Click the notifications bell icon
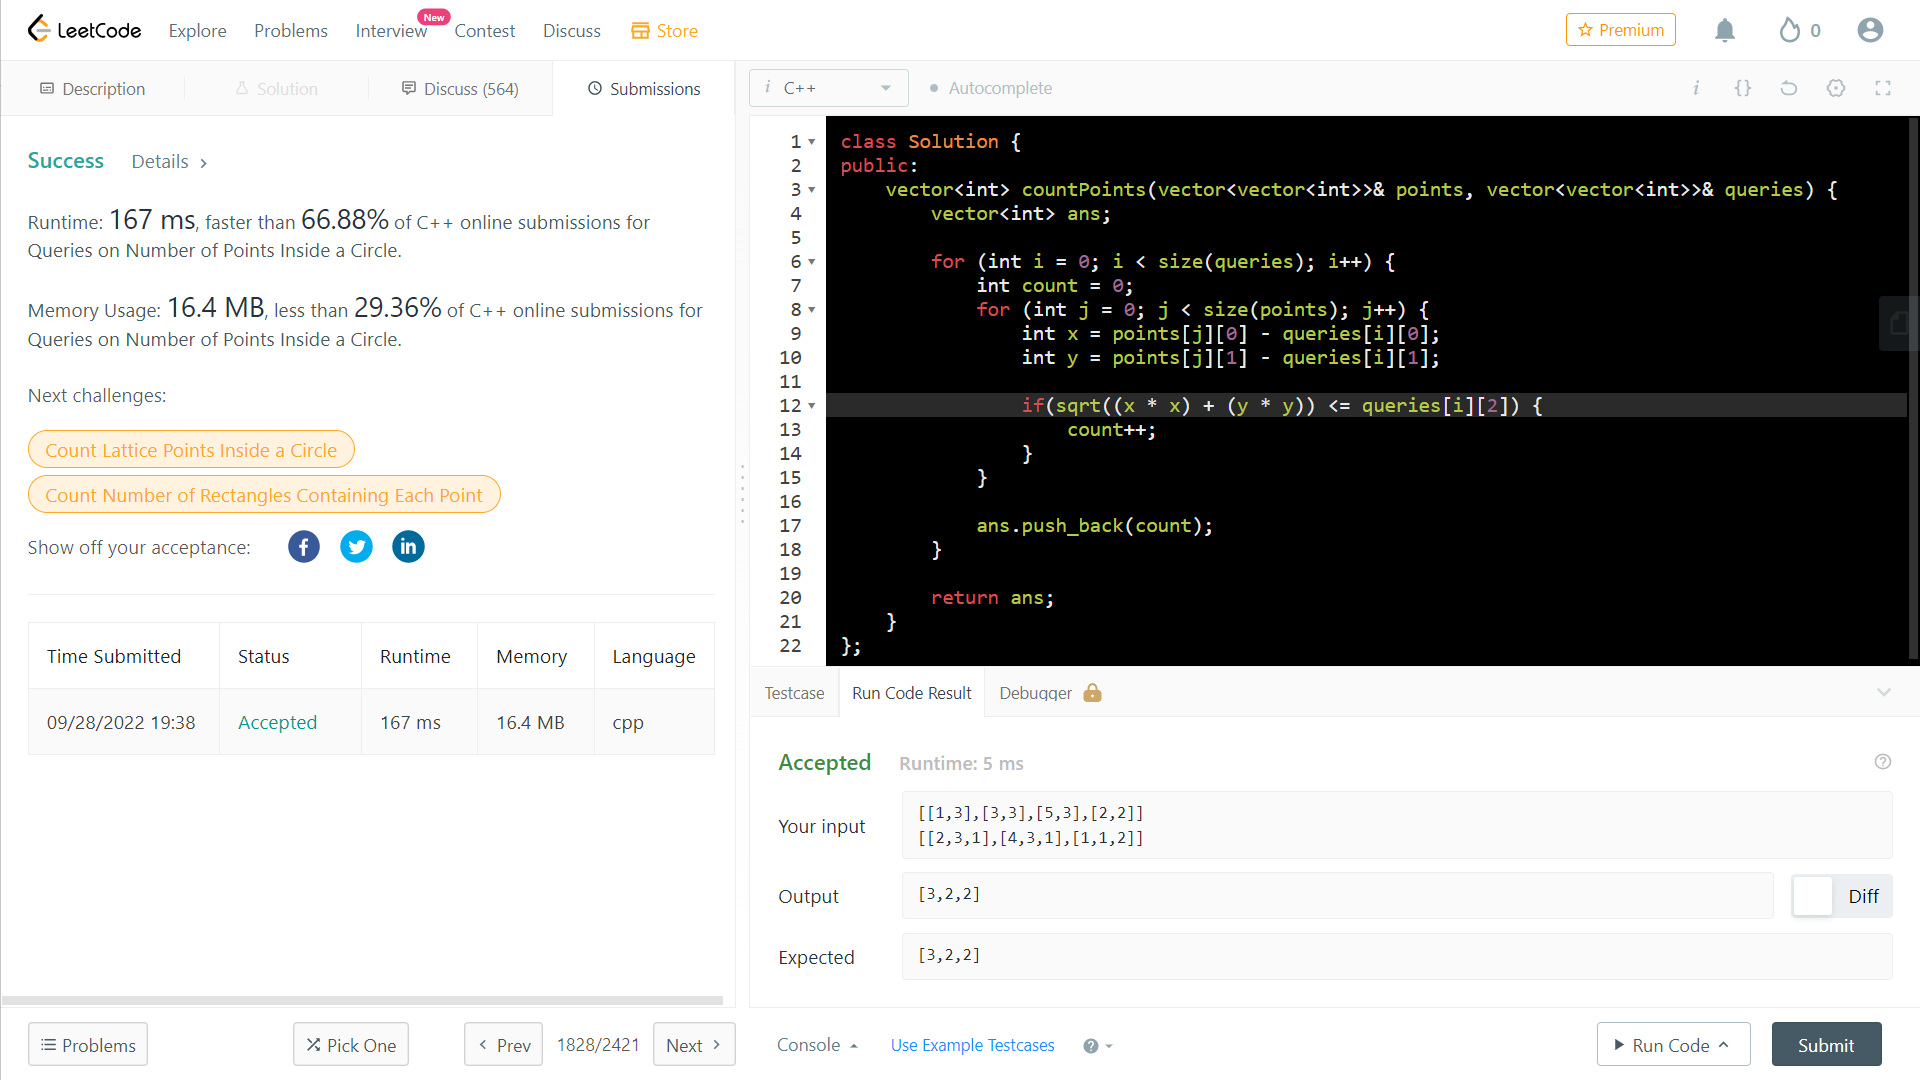The image size is (1920, 1080). [1724, 31]
